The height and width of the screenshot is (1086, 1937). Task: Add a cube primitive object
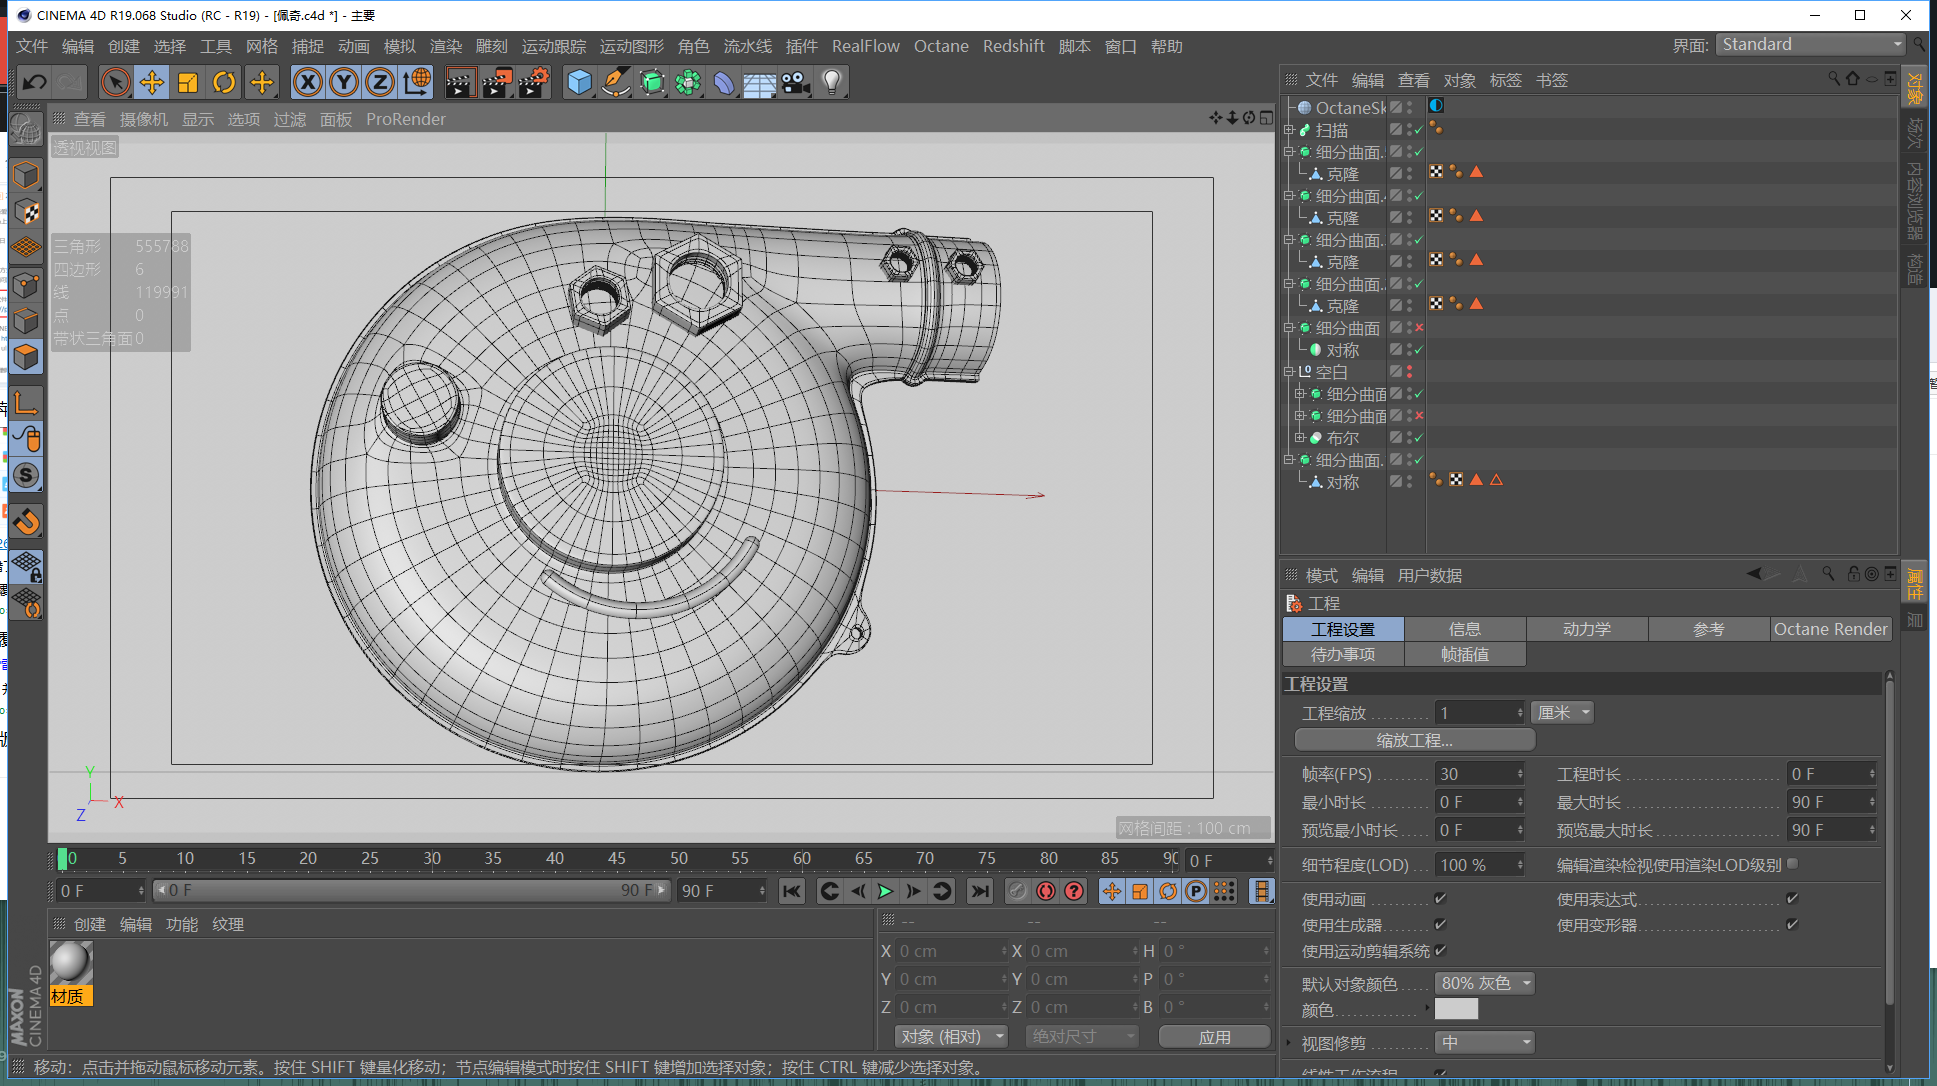point(579,82)
